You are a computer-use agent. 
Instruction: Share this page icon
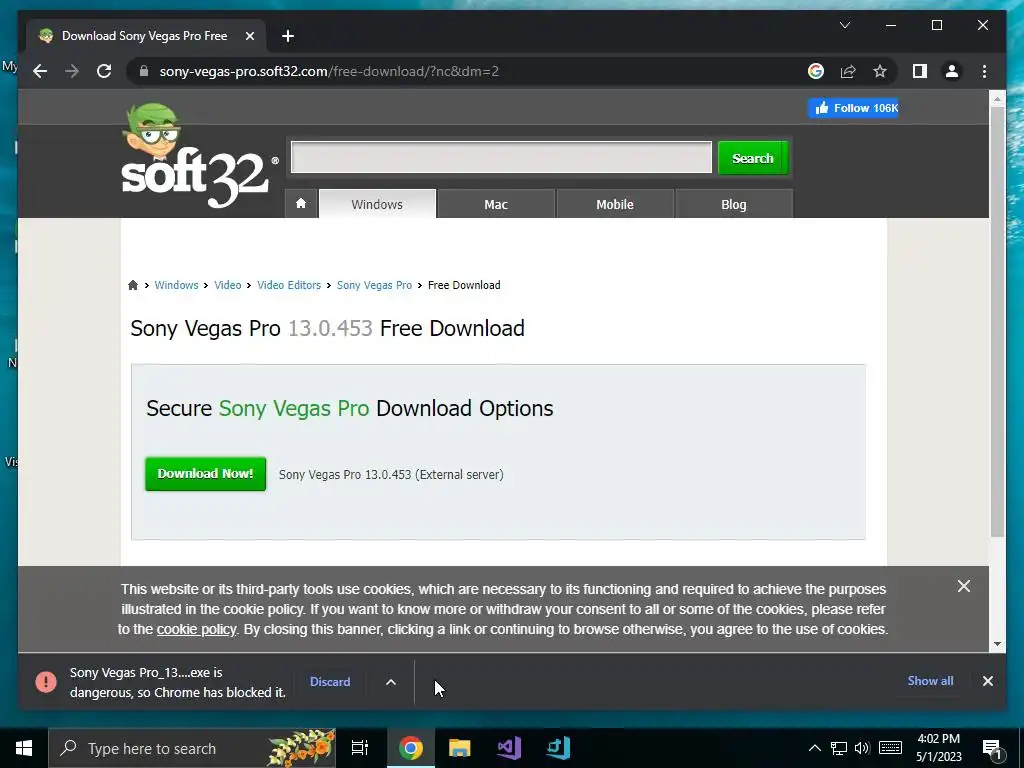[848, 71]
